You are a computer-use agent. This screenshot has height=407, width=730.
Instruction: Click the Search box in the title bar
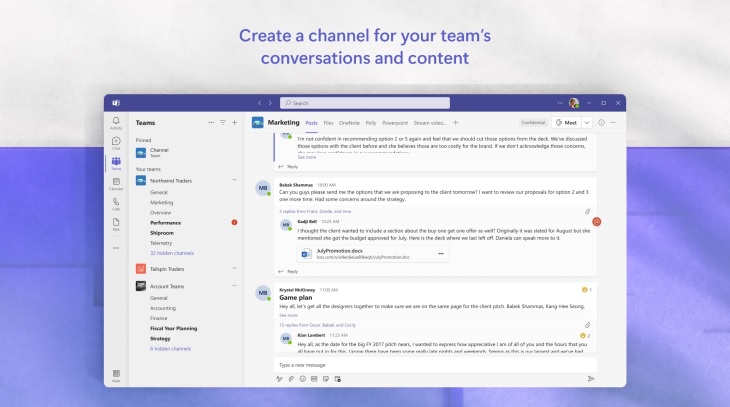(x=365, y=103)
